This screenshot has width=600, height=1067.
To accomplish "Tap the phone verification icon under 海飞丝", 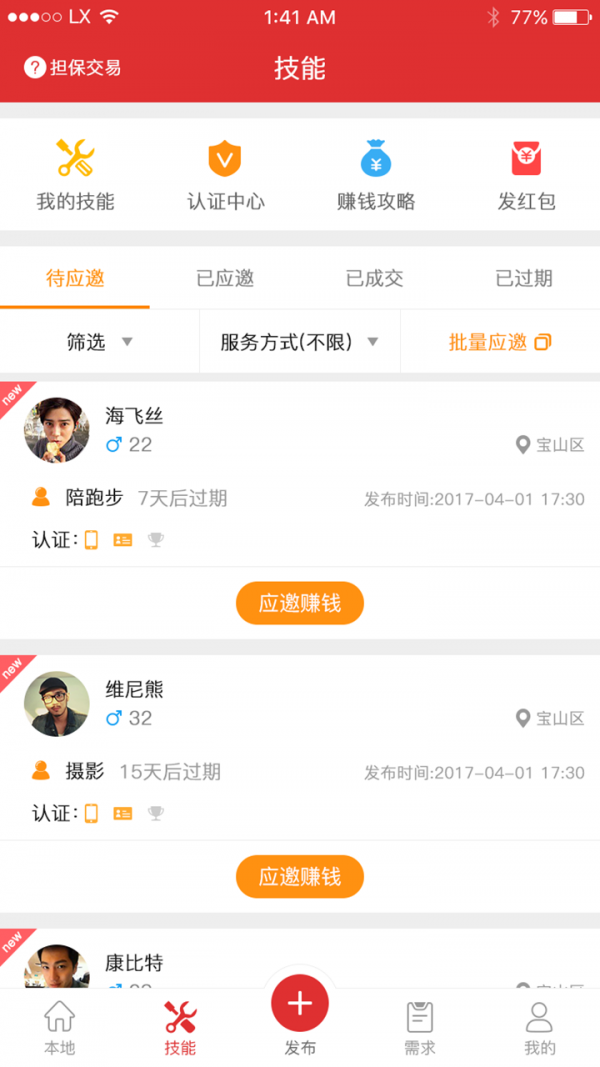I will (92, 540).
